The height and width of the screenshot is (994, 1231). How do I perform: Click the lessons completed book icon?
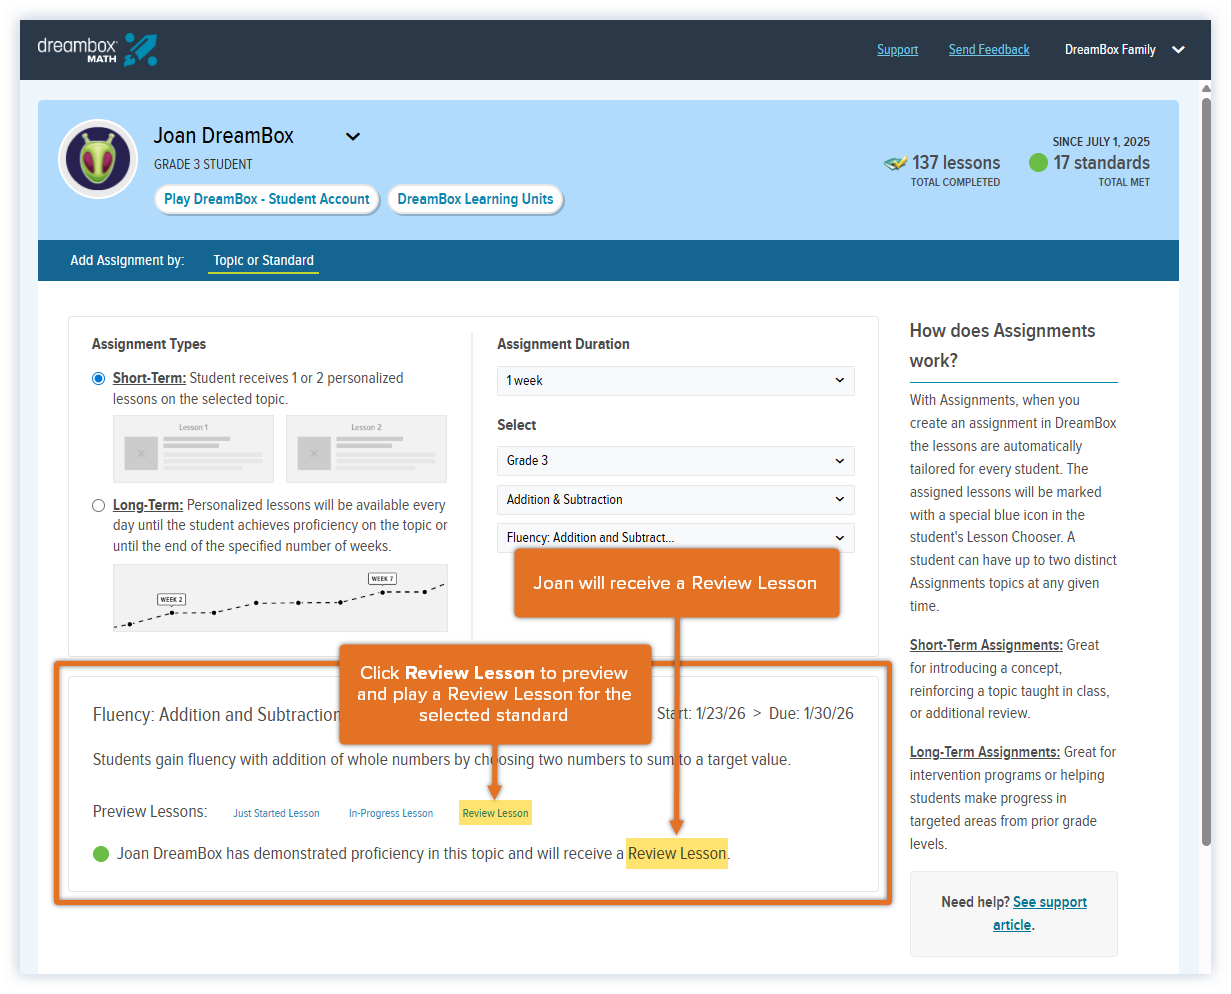point(895,163)
